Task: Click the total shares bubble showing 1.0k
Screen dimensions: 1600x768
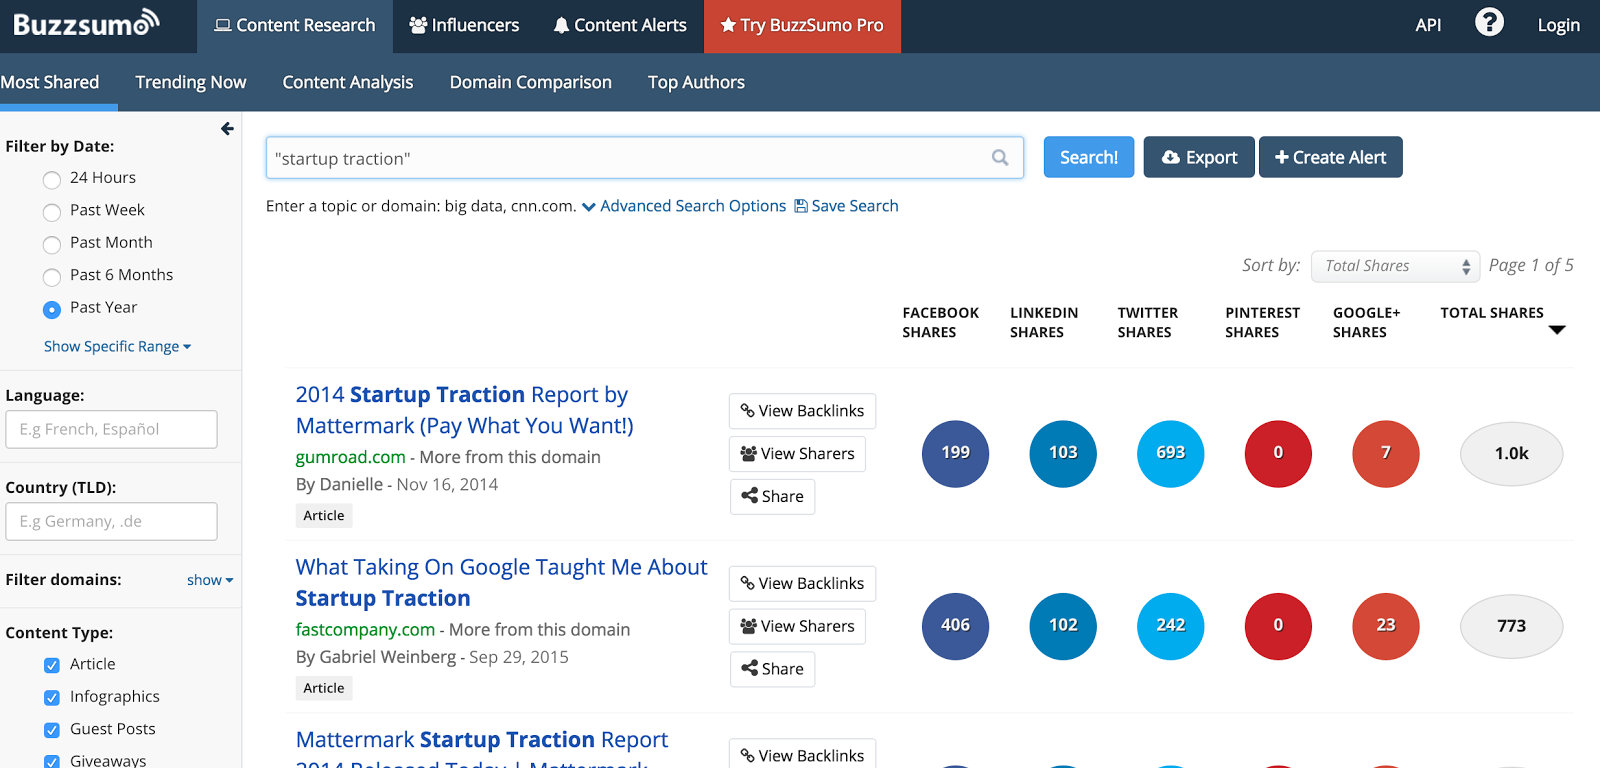Action: [1512, 454]
